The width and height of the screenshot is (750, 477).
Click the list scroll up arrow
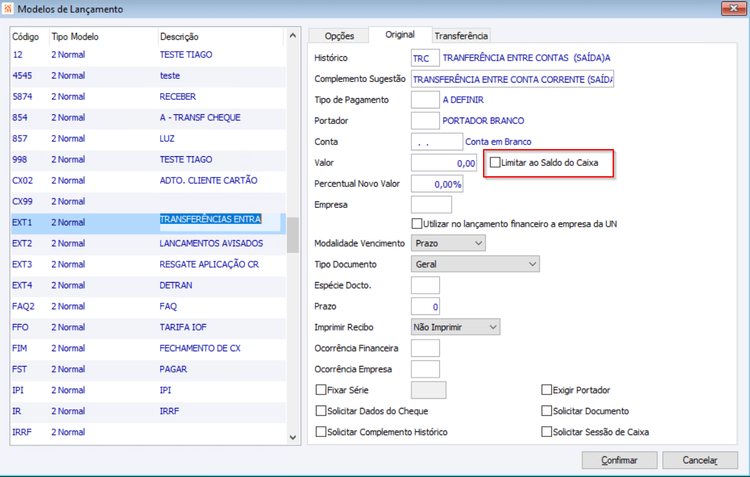293,36
